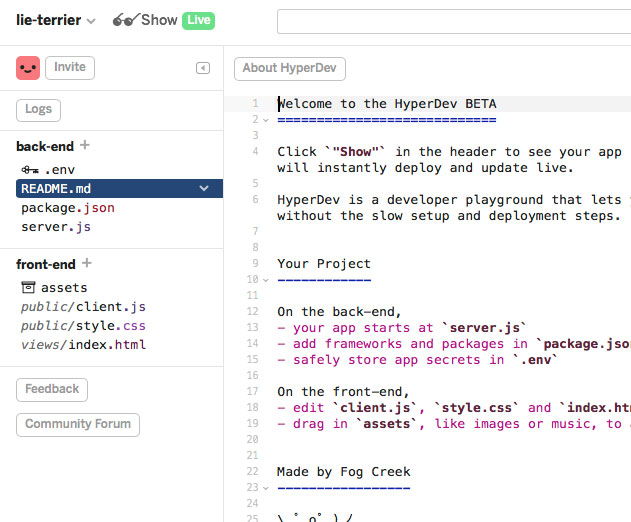Add a new back-end file with plus
Screen dimensions: 631x522
[x=85, y=145]
